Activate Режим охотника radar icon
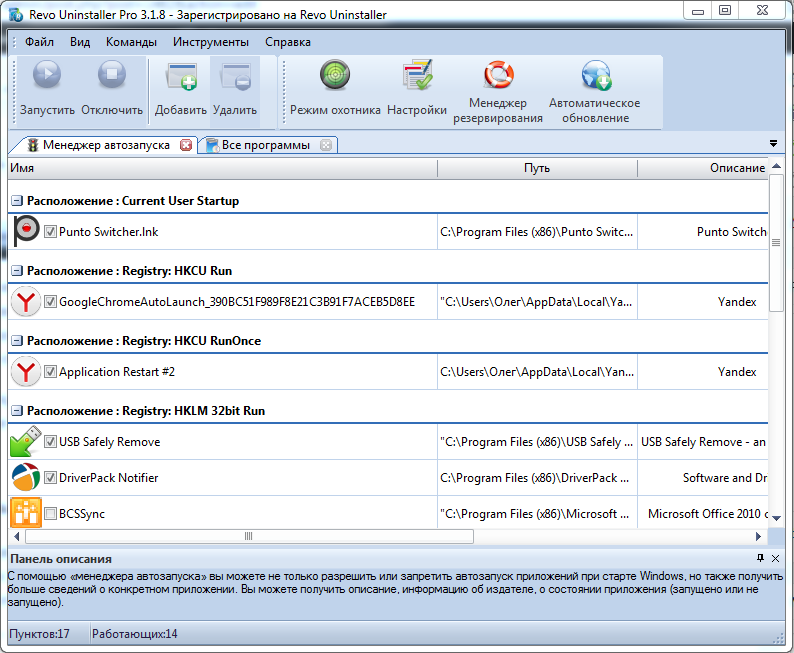 click(335, 74)
